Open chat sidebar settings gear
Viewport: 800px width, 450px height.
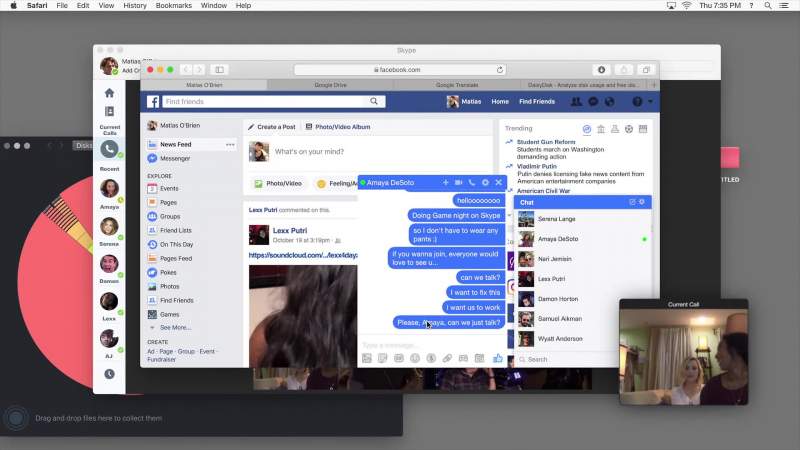click(x=642, y=202)
